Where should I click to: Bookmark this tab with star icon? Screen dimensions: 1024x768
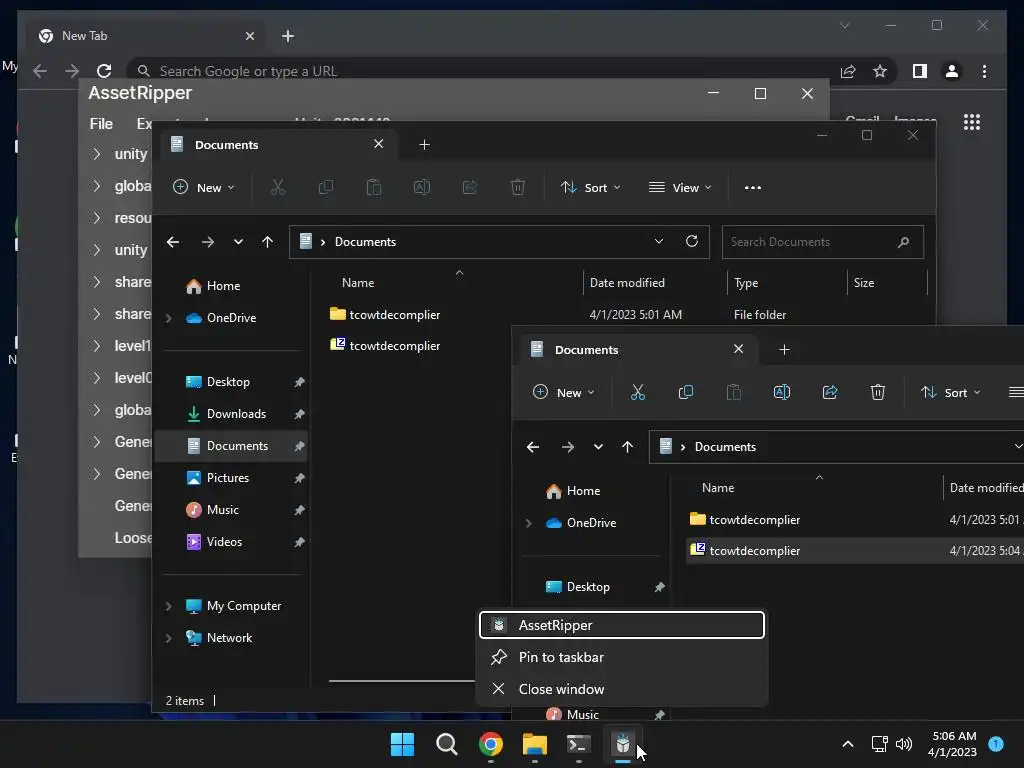pyautogui.click(x=880, y=71)
